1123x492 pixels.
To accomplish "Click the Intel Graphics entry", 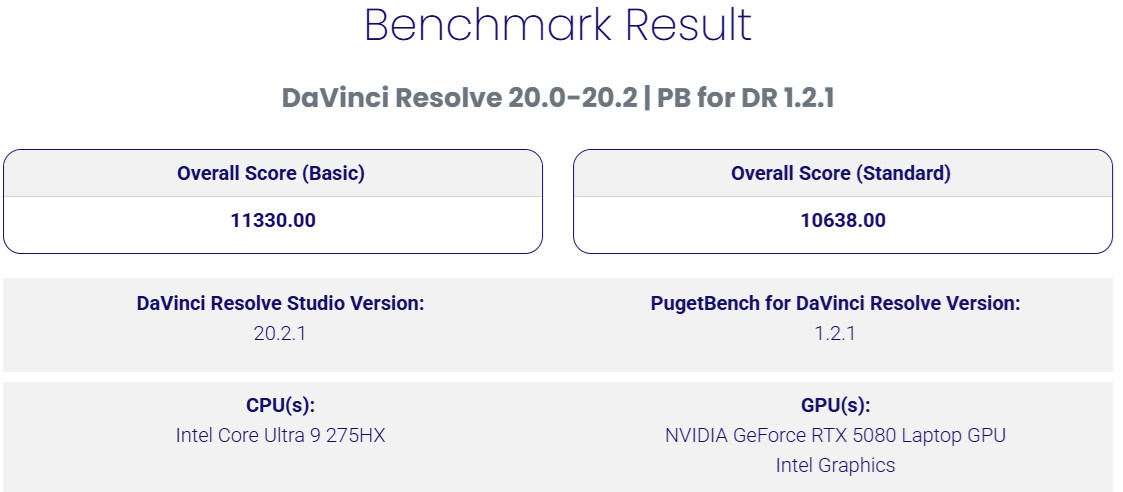I will tap(835, 465).
